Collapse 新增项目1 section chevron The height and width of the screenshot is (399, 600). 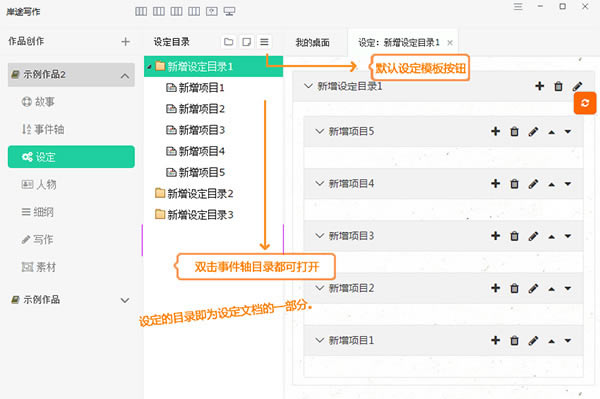tap(320, 340)
